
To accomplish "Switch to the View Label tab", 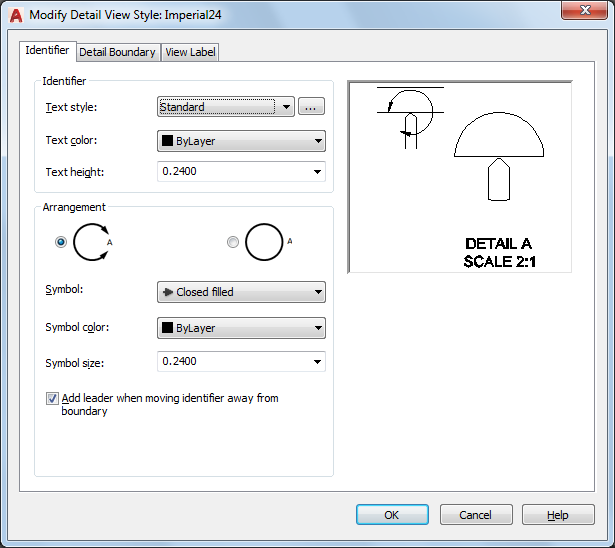I will [190, 52].
